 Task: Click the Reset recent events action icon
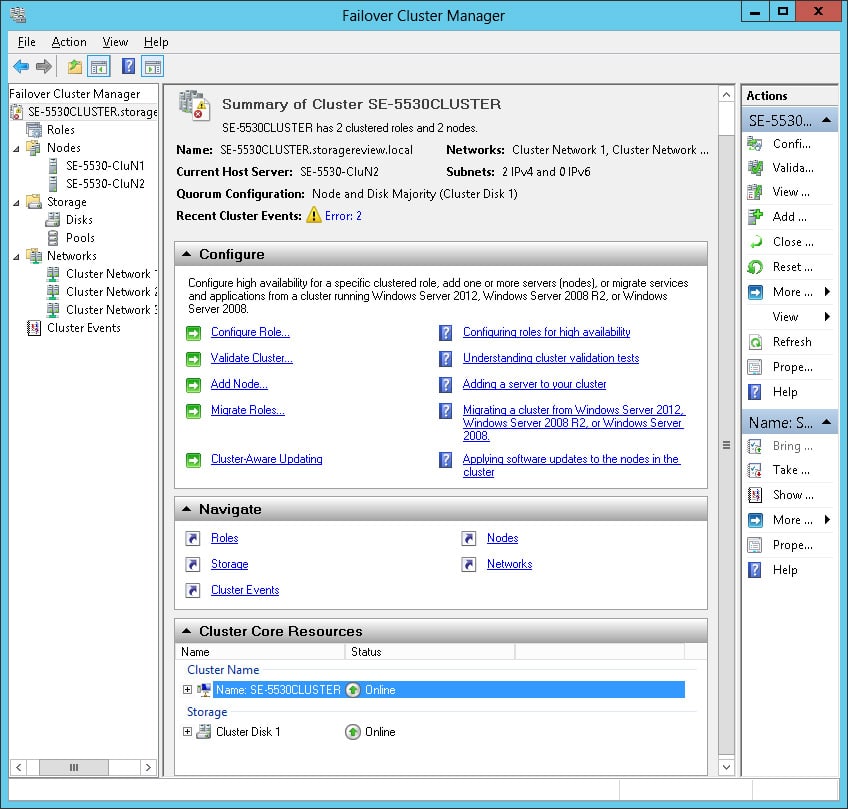[x=755, y=267]
